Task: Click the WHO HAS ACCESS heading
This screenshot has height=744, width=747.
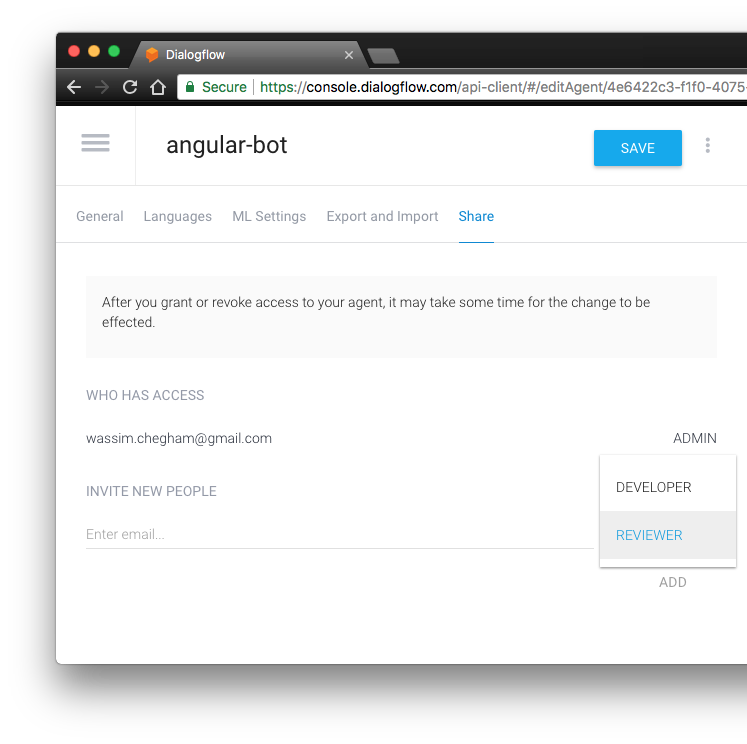Action: click(x=145, y=395)
